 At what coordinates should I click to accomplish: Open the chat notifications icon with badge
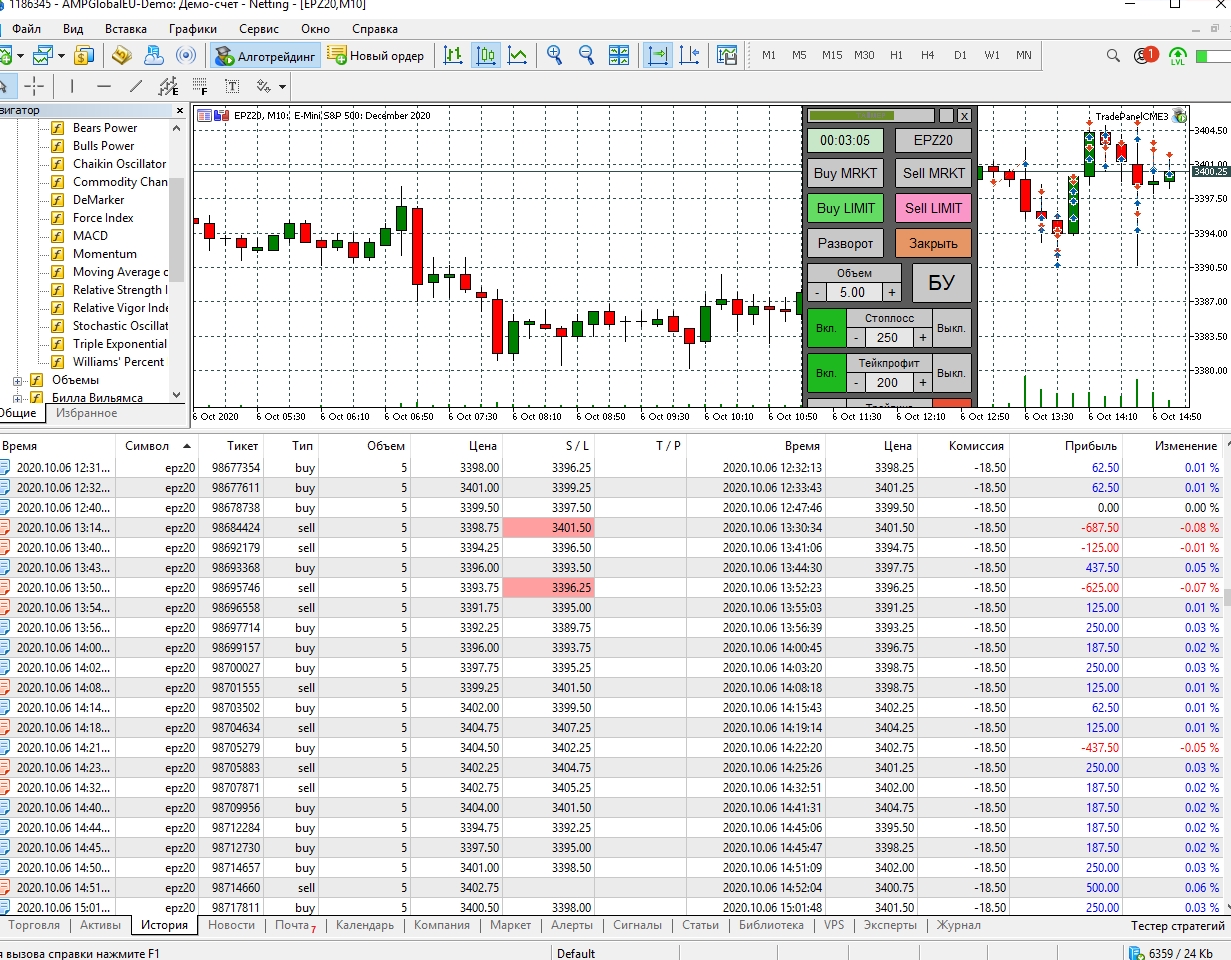click(x=1145, y=55)
